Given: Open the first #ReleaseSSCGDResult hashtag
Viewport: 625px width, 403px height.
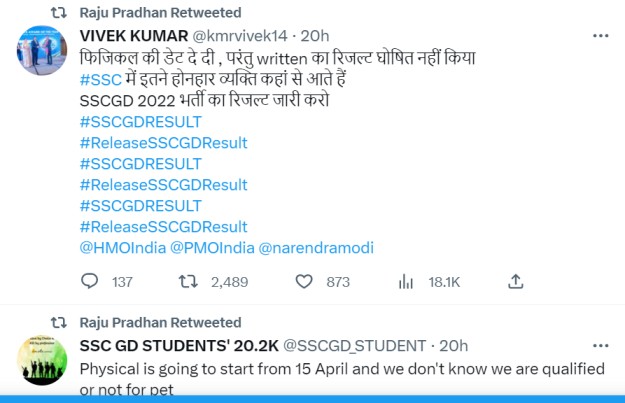Looking at the screenshot, I should [x=162, y=143].
